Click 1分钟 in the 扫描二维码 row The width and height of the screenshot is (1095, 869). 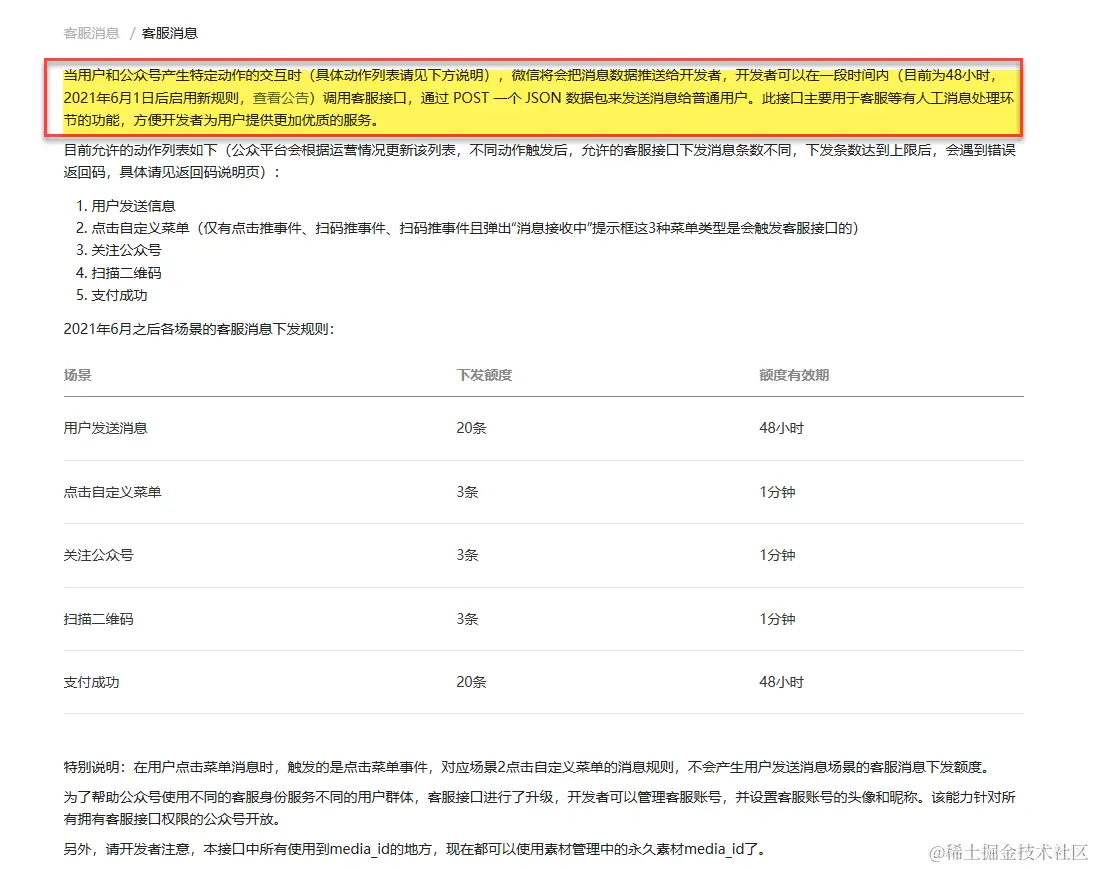pyautogui.click(x=777, y=619)
